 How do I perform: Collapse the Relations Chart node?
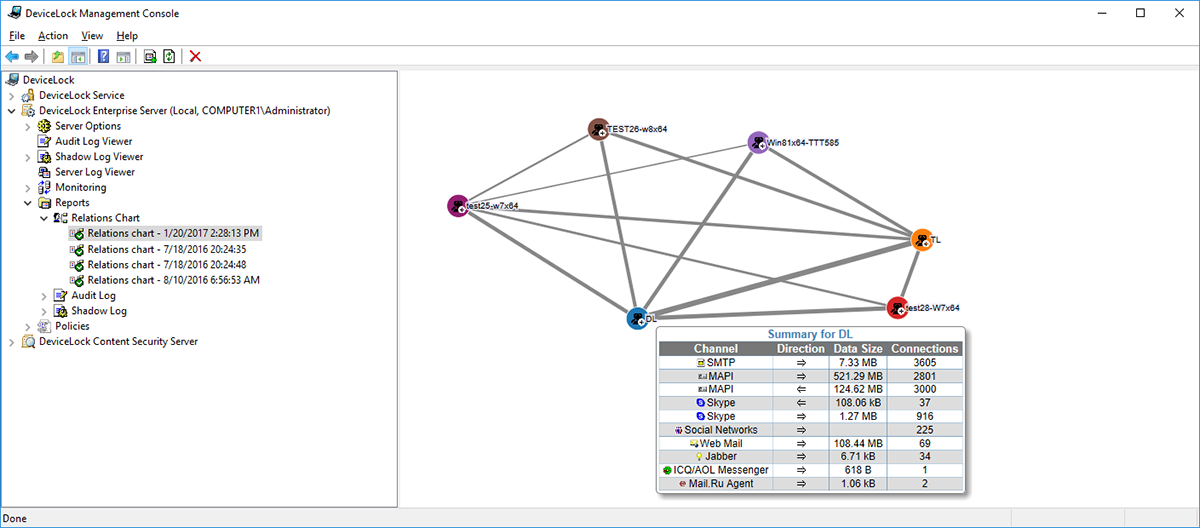tap(43, 218)
